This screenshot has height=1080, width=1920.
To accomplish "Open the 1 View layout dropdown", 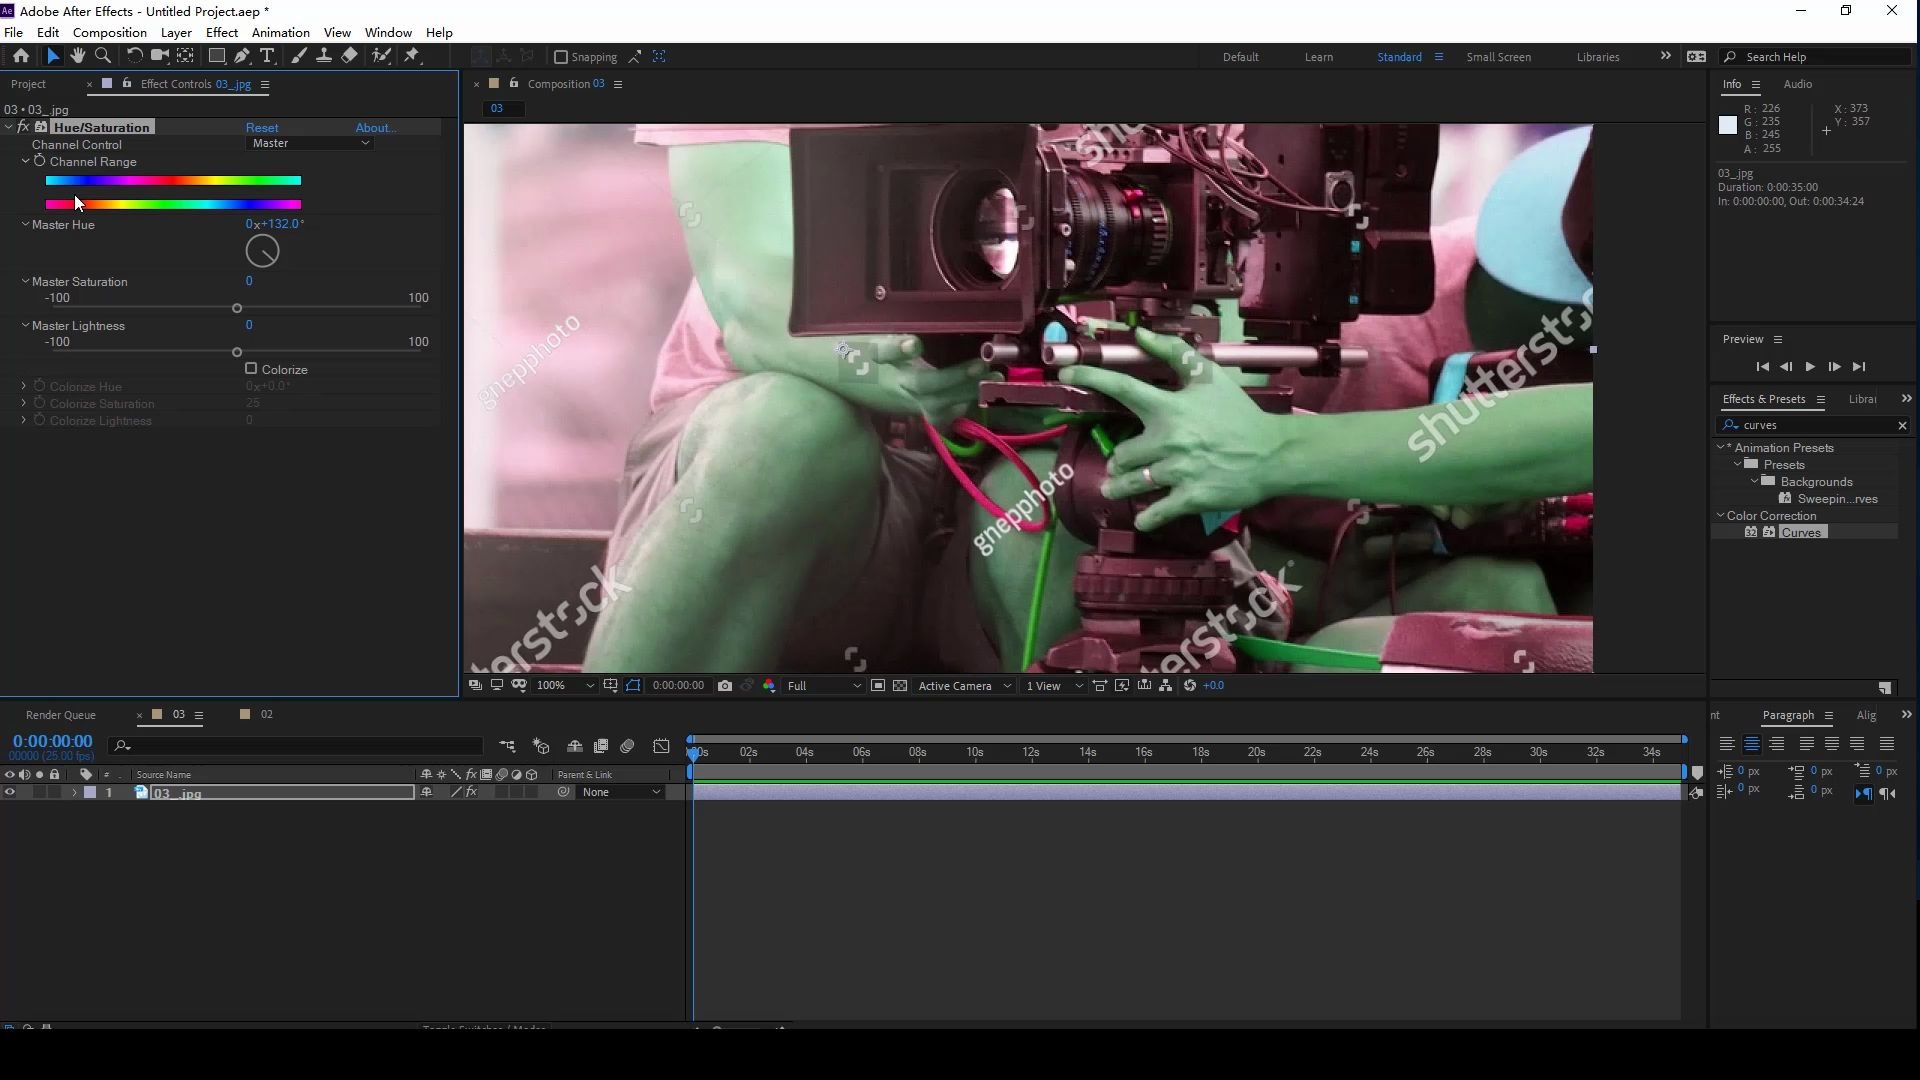I will click(1054, 686).
